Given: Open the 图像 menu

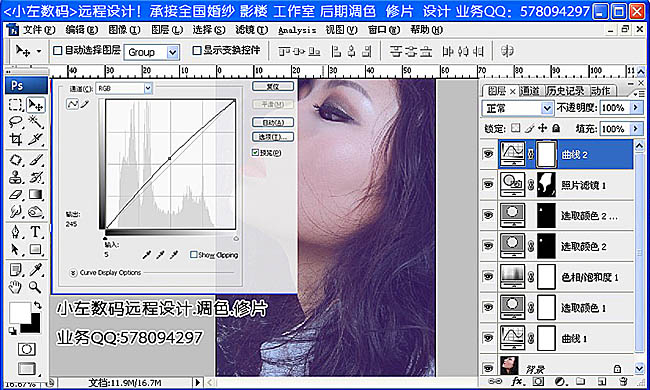Looking at the screenshot, I should pos(124,30).
